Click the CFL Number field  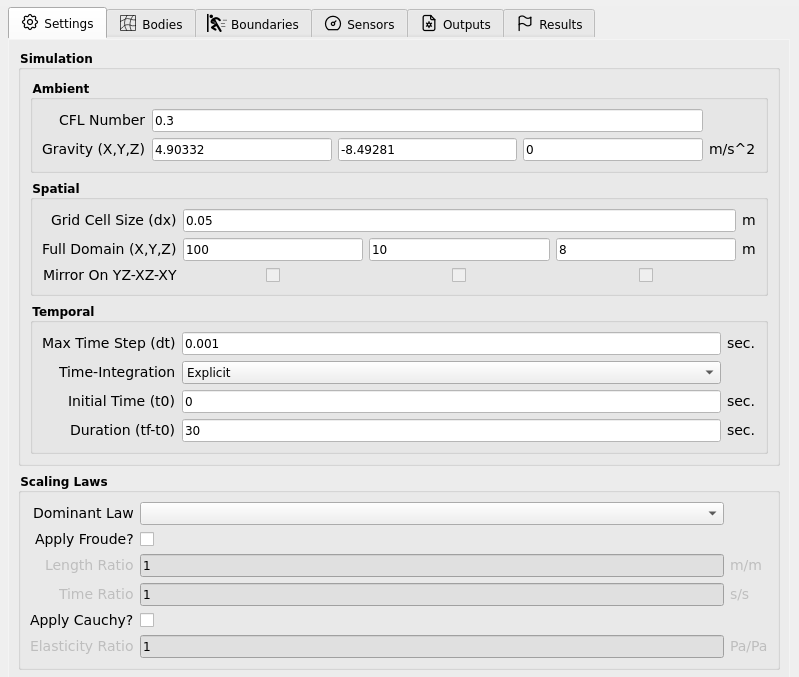point(428,121)
